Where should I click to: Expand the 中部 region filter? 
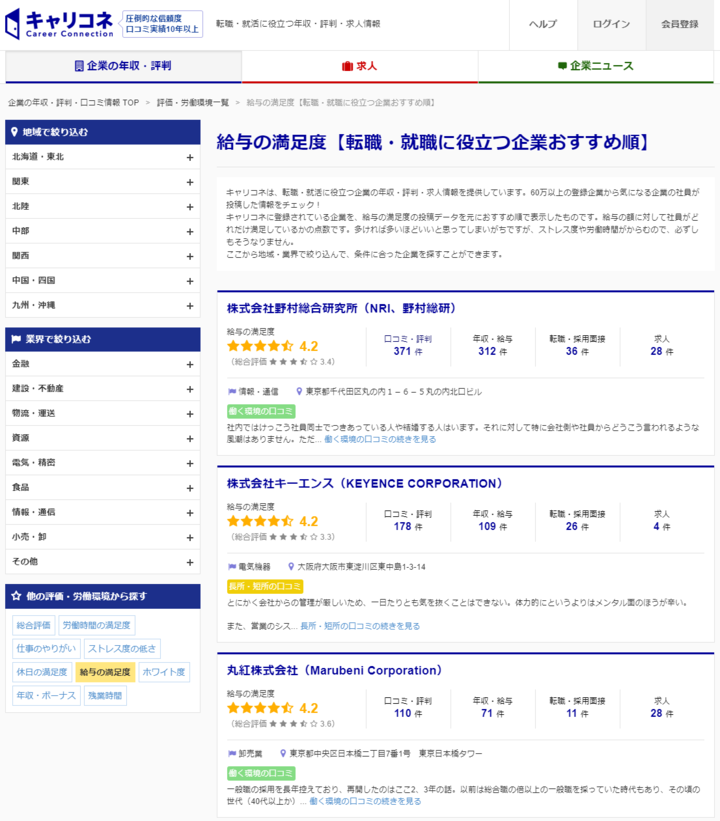pyautogui.click(x=103, y=231)
